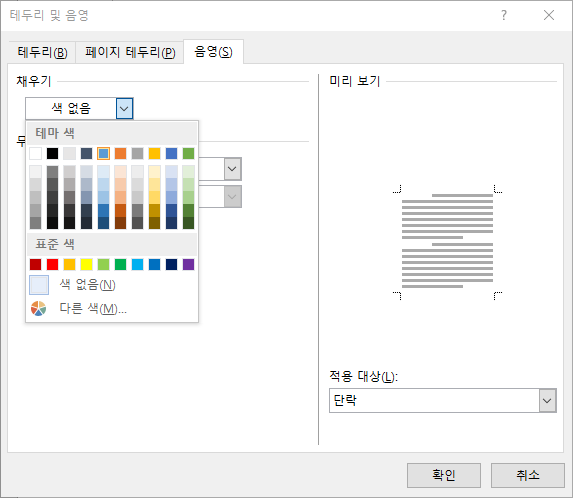Pick the lightest orange tint swatch
The image size is (573, 498).
coord(121,172)
